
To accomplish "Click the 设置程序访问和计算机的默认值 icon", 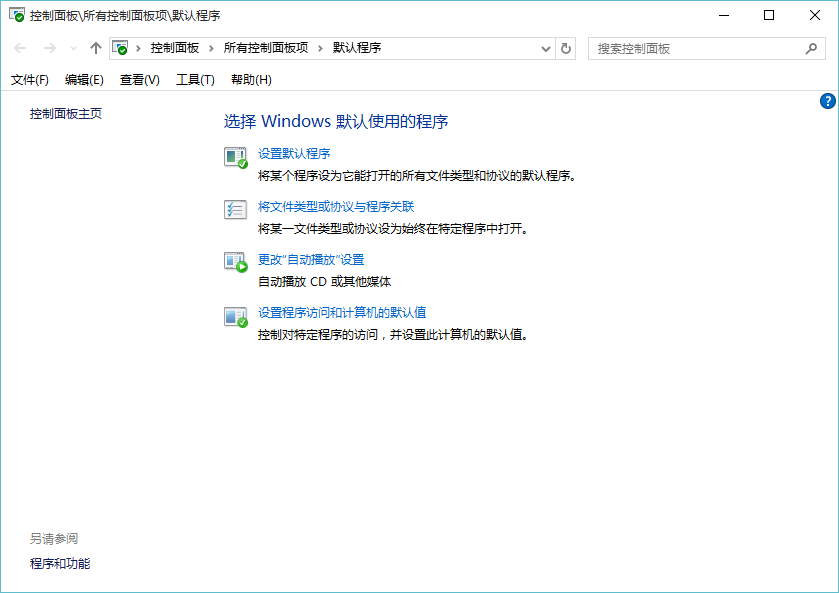I will 235,316.
